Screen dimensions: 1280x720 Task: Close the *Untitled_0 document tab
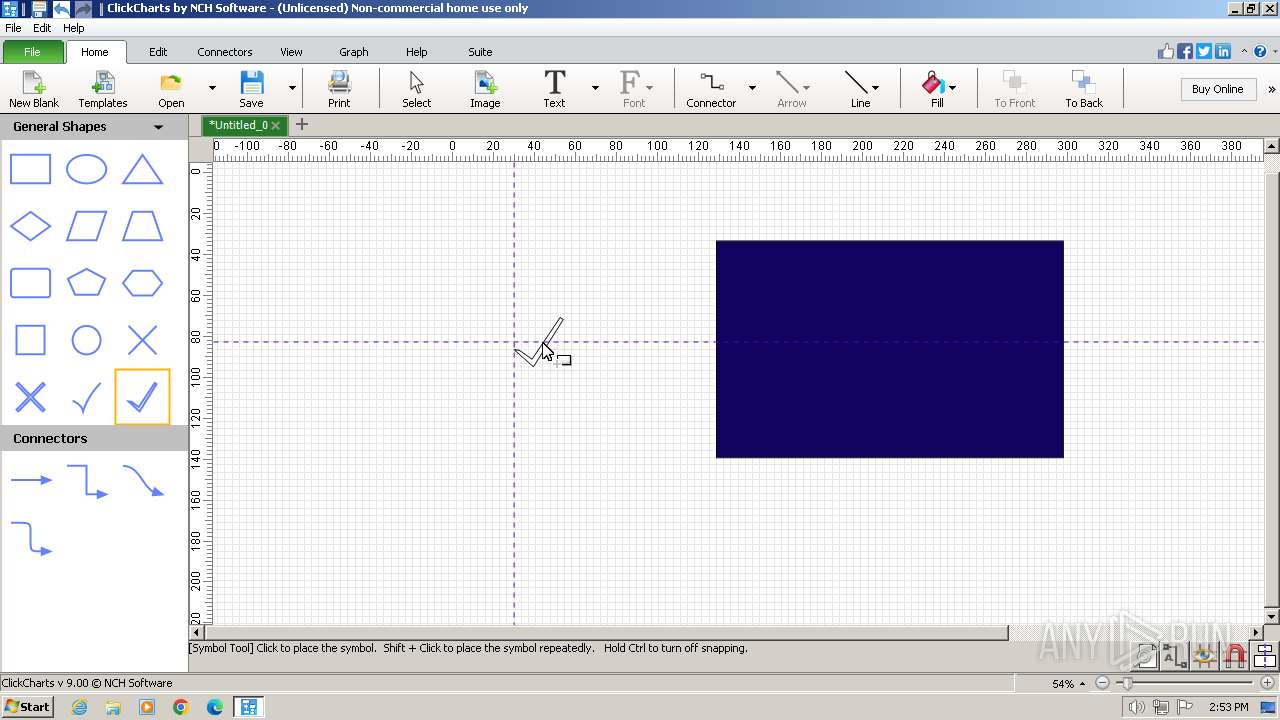click(275, 125)
